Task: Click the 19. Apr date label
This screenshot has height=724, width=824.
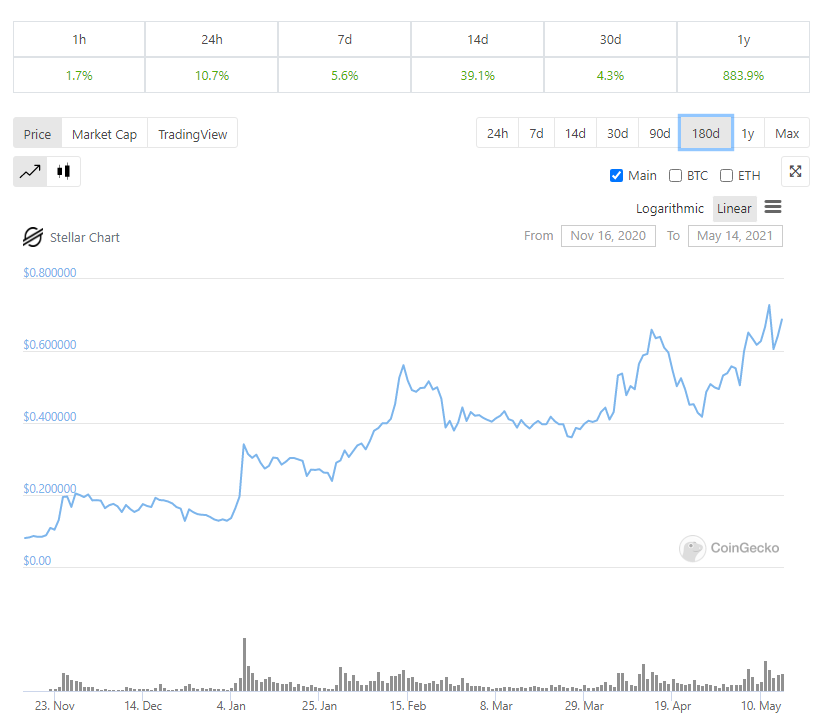Action: point(673,706)
